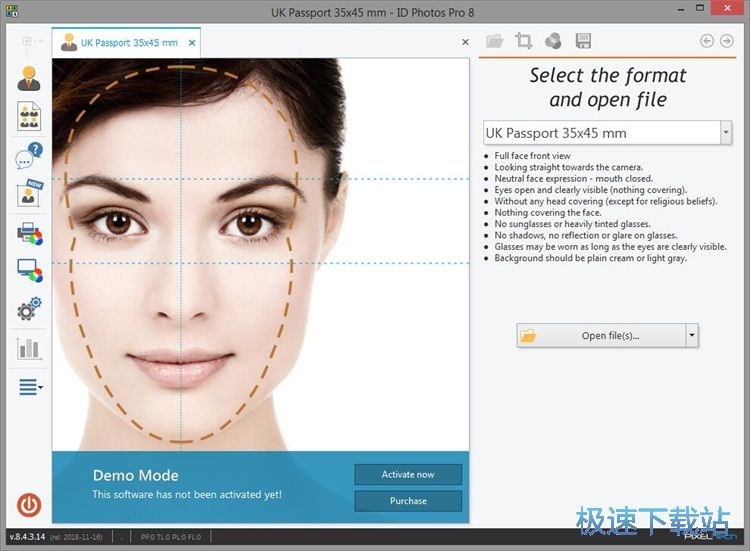This screenshot has width=750, height=551.
Task: Open the bar chart statistics icon
Action: 29,348
